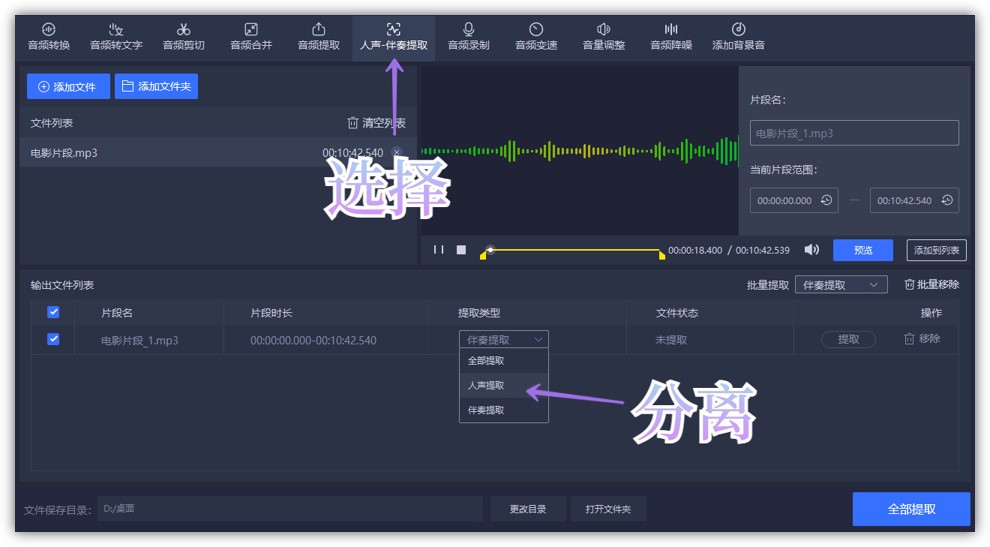Screen dimensions: 990x547
Task: Click the yellow playback progress bar
Action: point(575,250)
